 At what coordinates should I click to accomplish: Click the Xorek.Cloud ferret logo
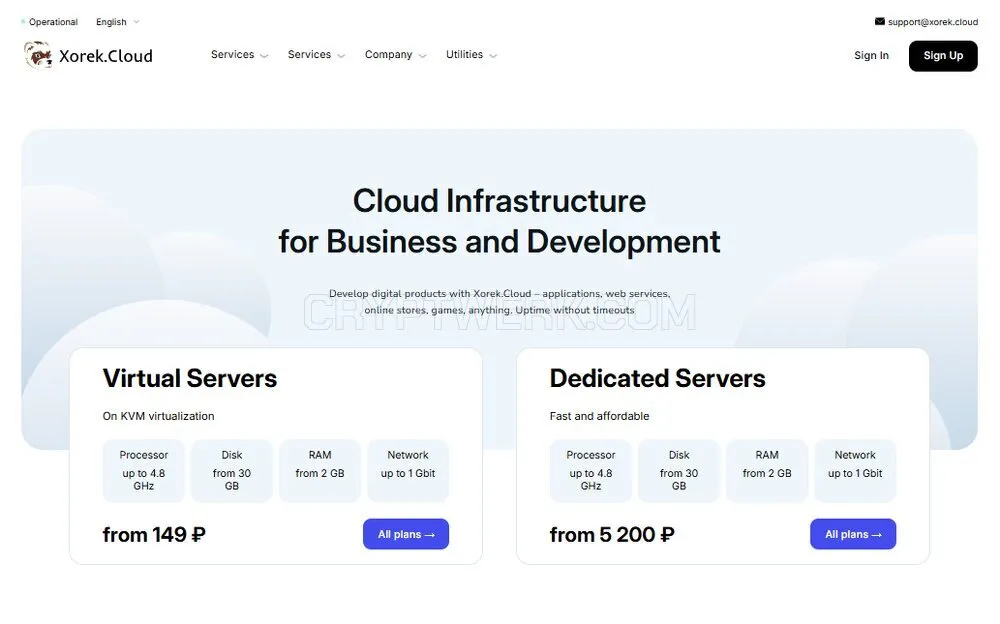[38, 55]
